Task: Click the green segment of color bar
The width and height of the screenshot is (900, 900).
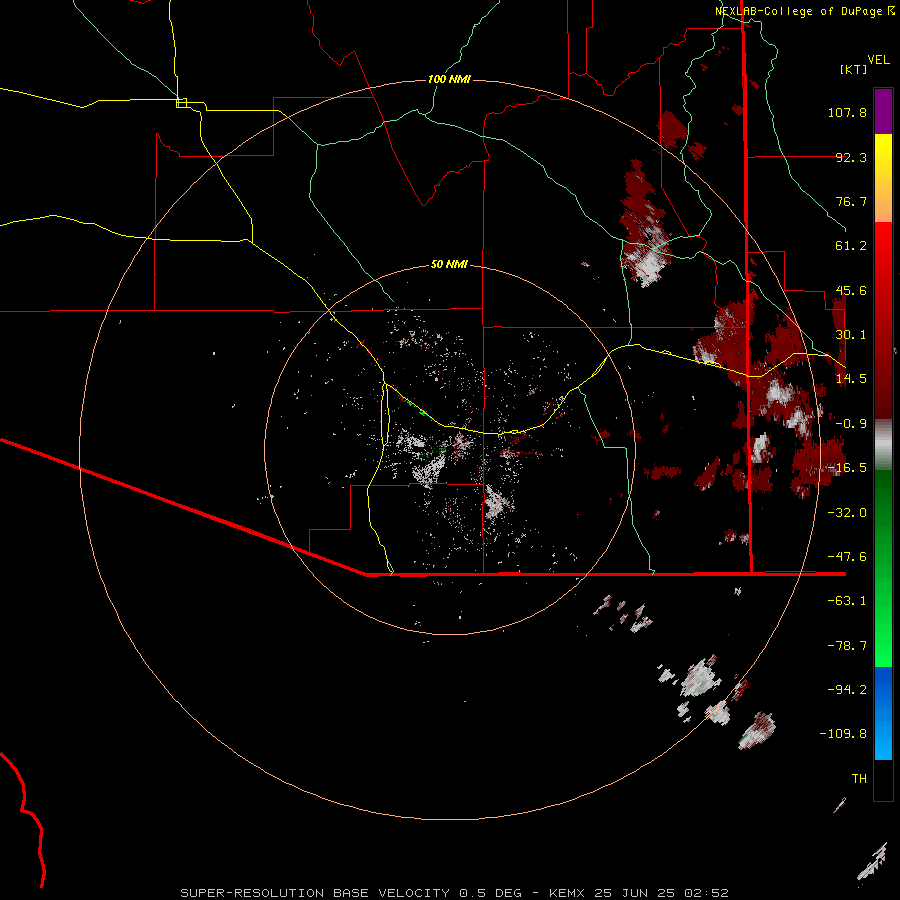Action: pos(883,568)
